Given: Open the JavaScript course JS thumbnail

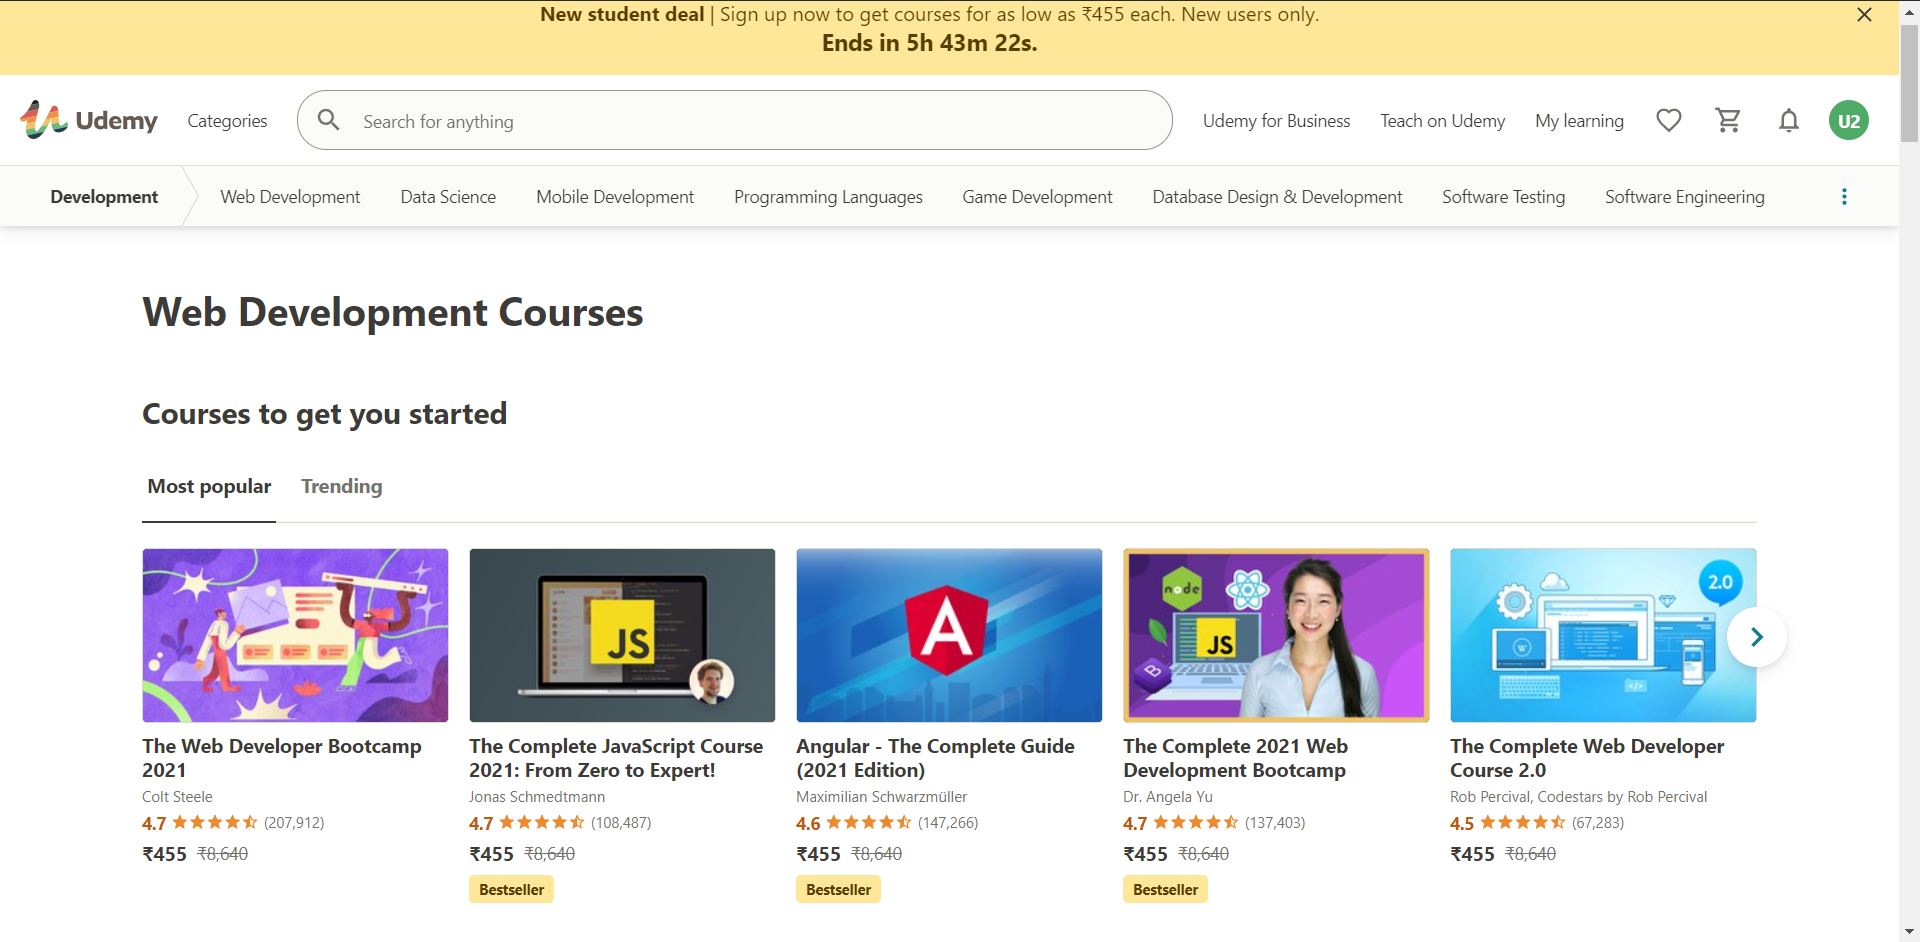Looking at the screenshot, I should (x=622, y=635).
